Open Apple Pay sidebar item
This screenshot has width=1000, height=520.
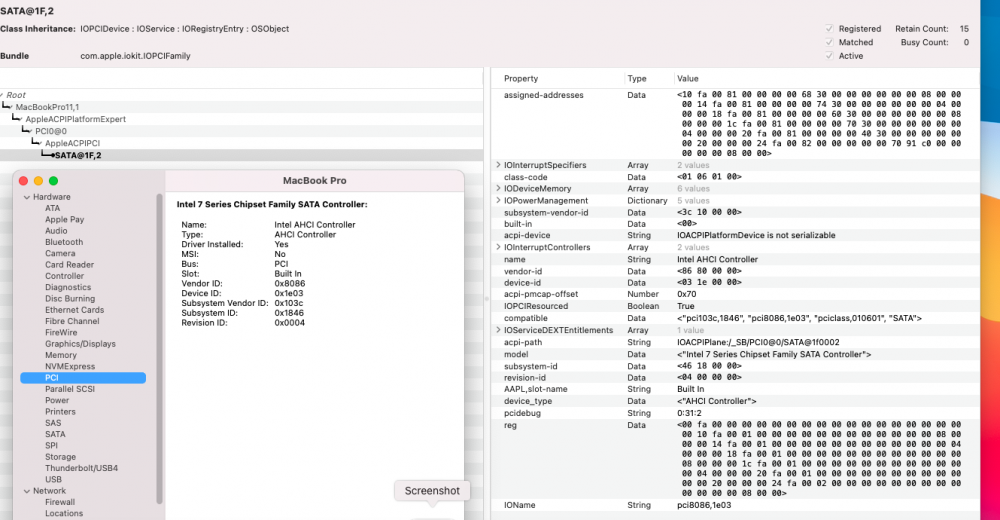tap(64, 219)
